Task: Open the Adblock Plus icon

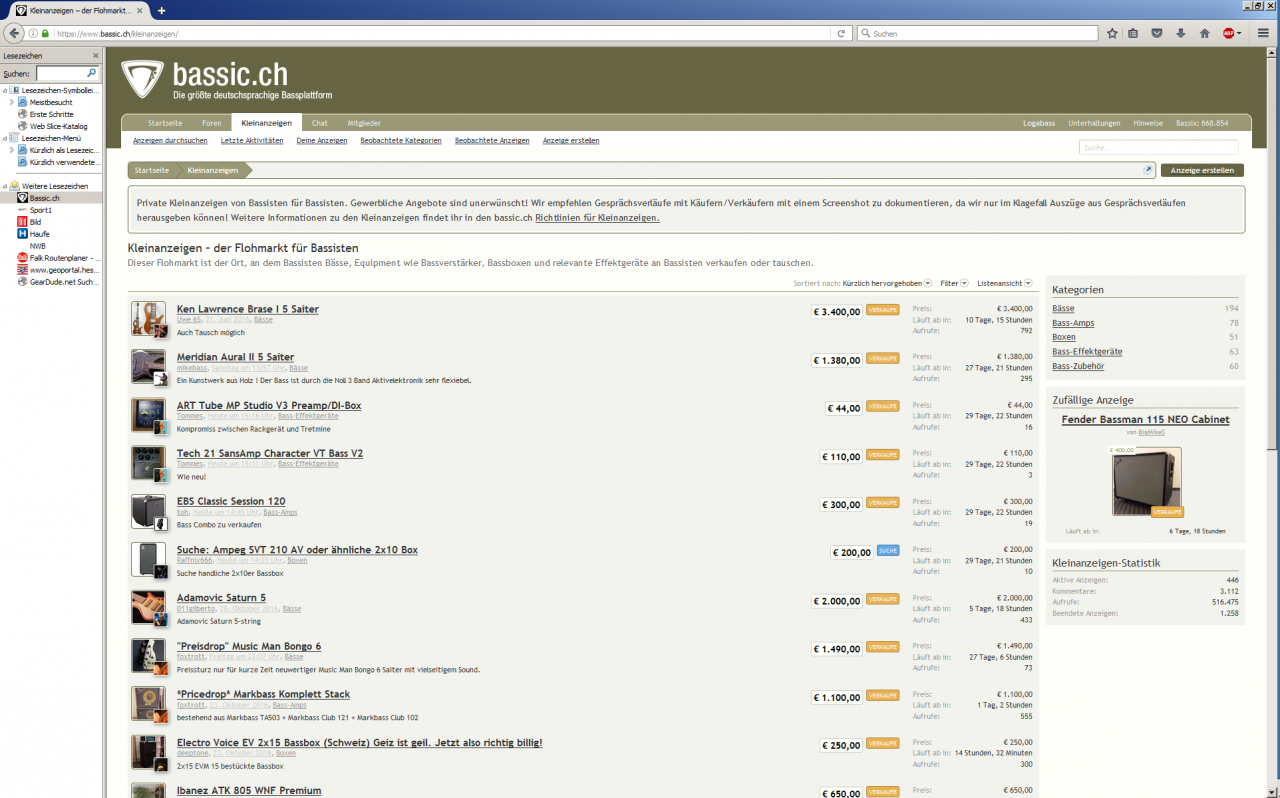Action: (1229, 33)
